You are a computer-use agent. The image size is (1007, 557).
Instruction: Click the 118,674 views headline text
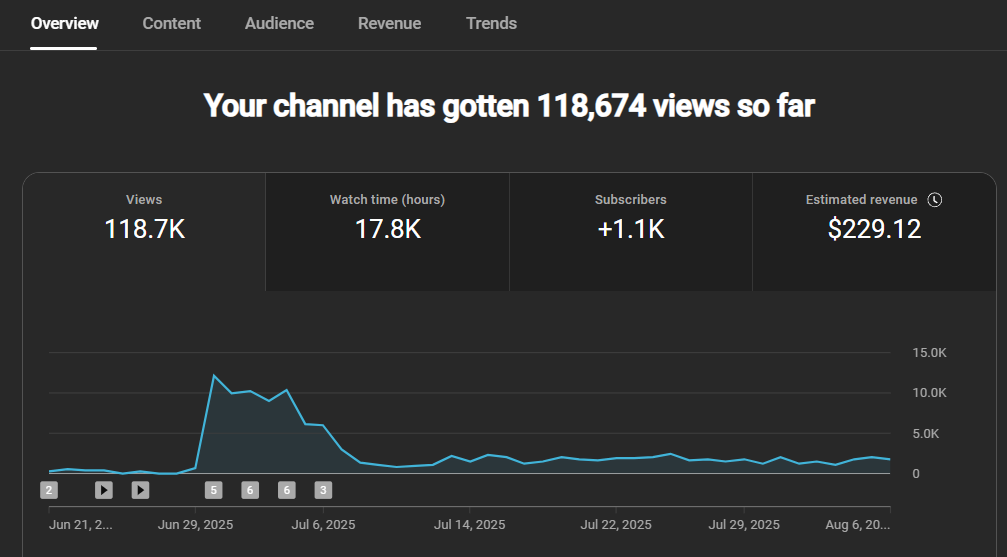(509, 105)
